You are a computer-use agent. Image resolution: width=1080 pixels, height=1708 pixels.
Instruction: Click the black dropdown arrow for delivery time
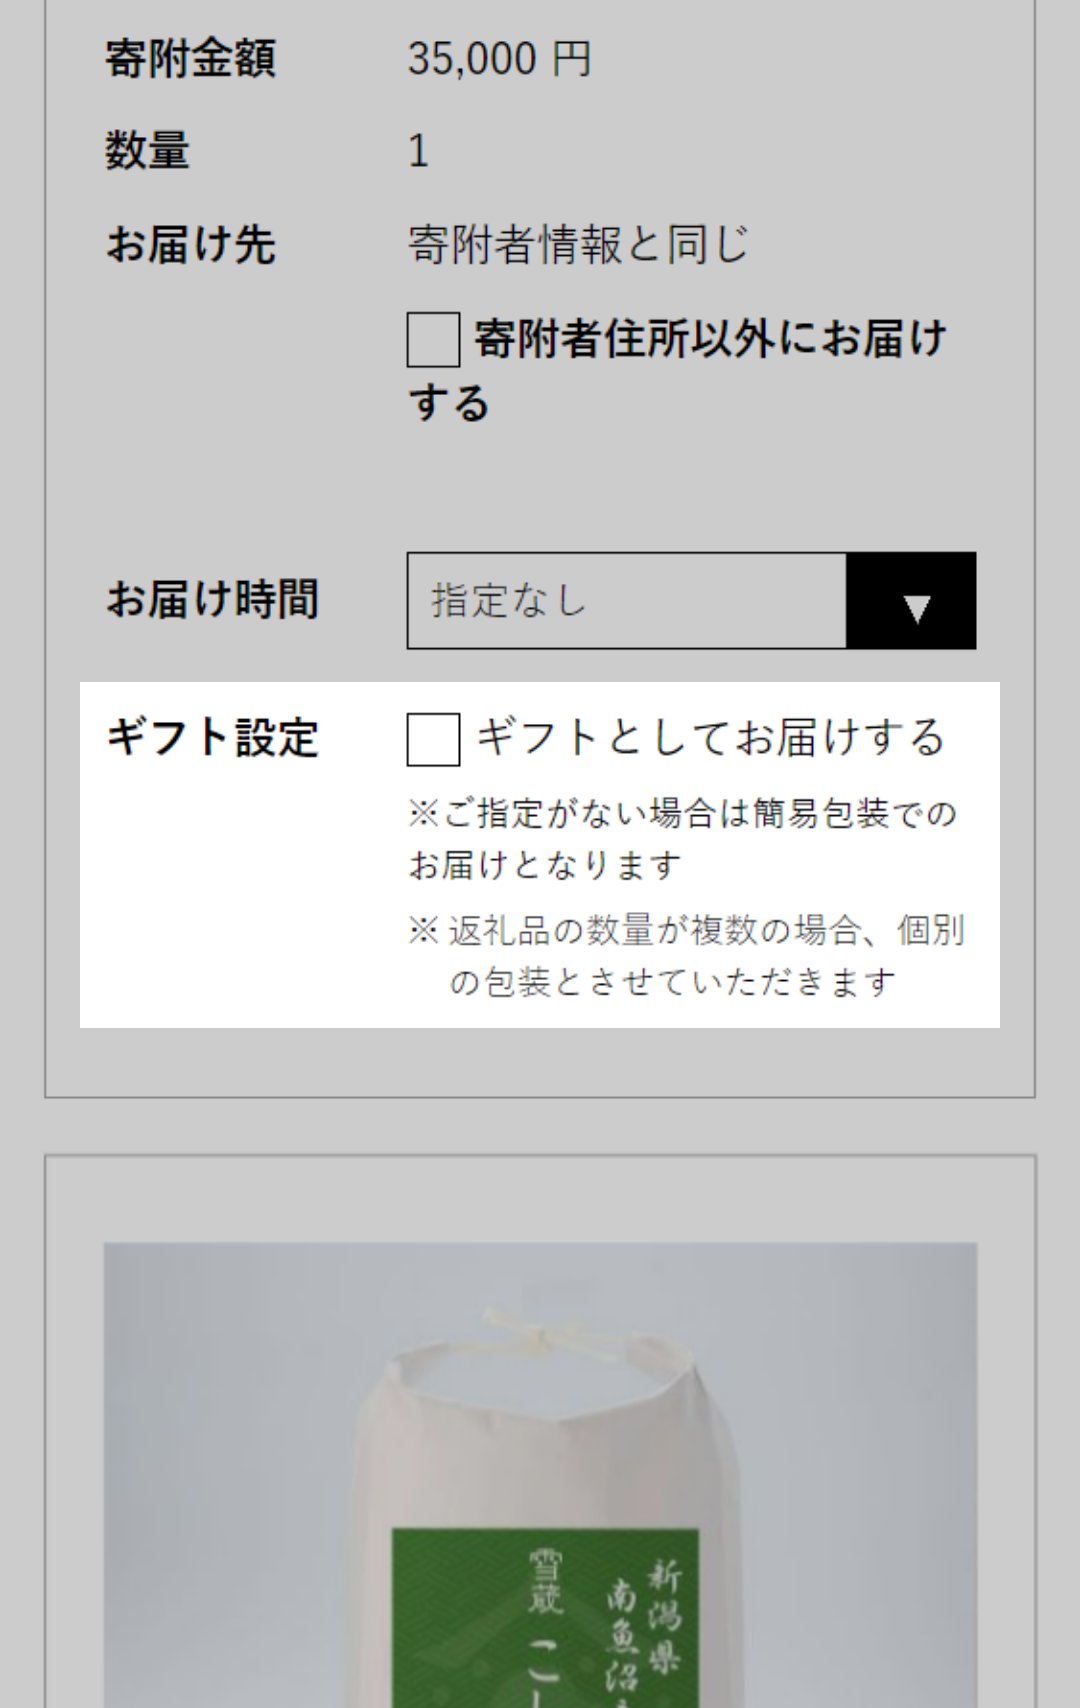click(911, 600)
